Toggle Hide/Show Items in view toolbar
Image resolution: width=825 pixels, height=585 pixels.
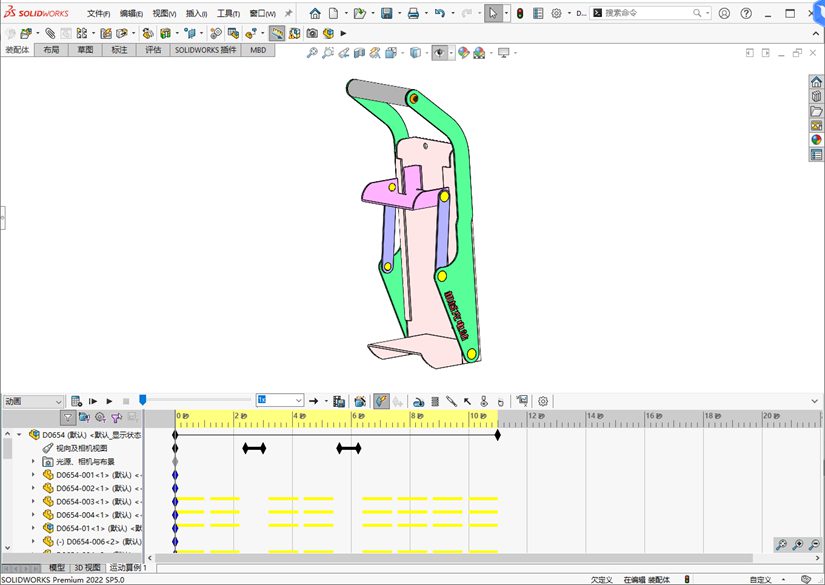click(439, 53)
